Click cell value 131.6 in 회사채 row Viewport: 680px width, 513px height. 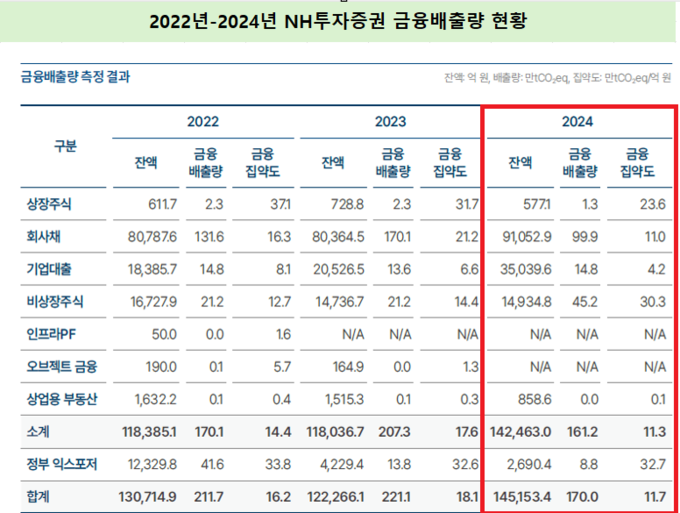coord(209,237)
